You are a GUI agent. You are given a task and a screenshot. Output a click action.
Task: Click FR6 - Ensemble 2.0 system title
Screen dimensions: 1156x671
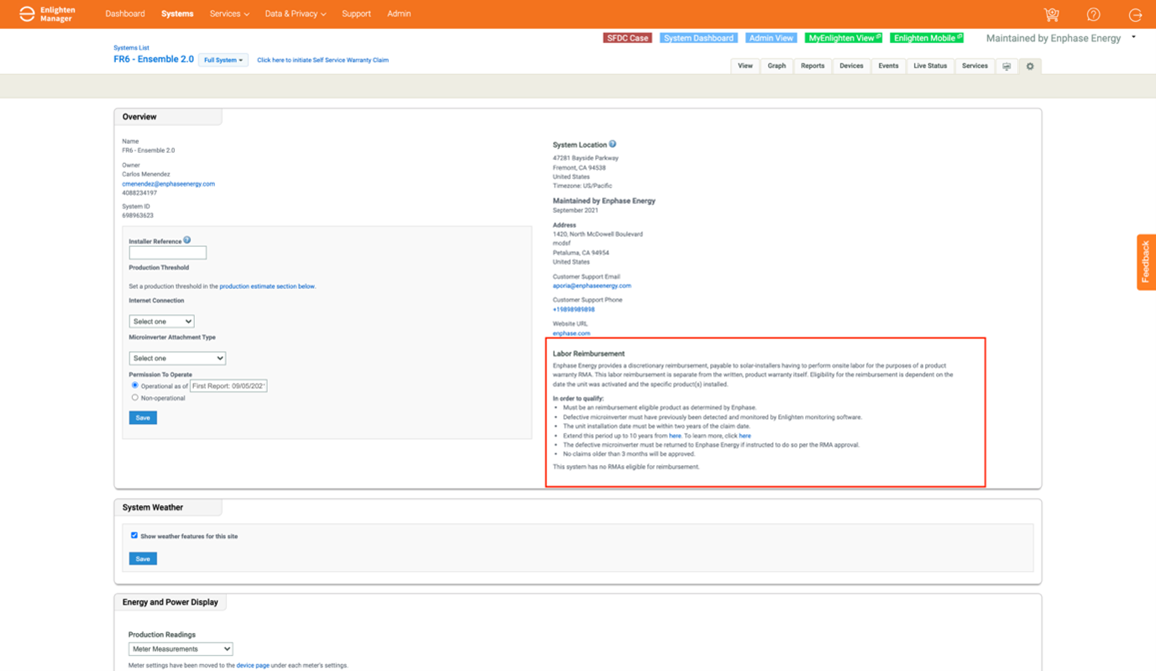153,59
